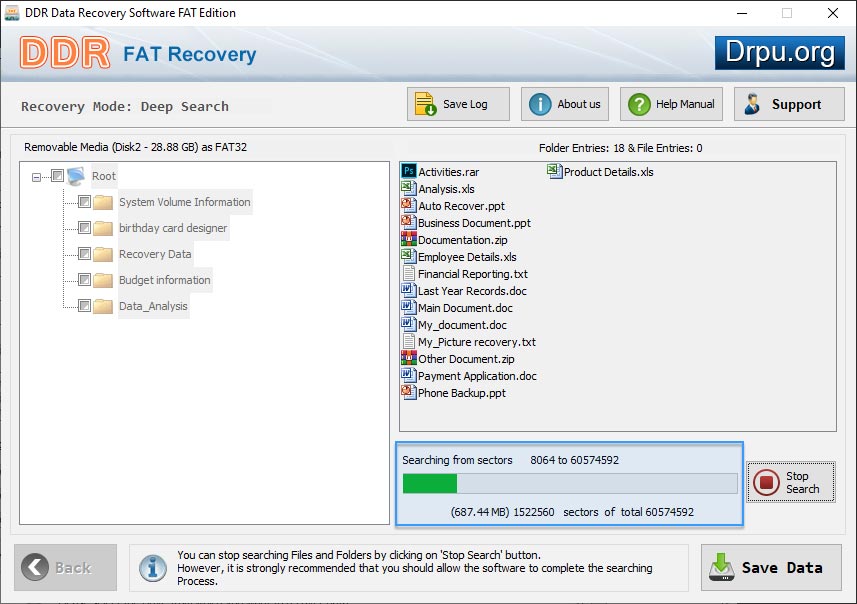Click the DDR logo in header
This screenshot has width=857, height=604.
coord(65,53)
